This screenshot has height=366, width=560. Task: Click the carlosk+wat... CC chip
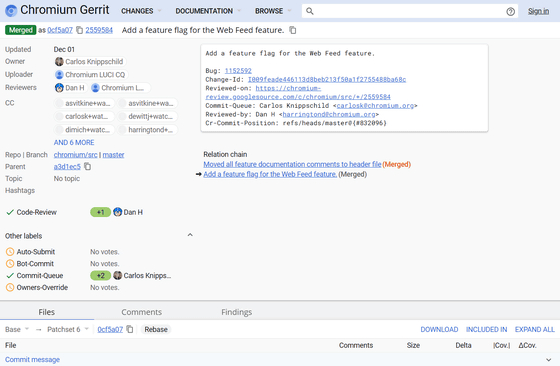tap(84, 116)
